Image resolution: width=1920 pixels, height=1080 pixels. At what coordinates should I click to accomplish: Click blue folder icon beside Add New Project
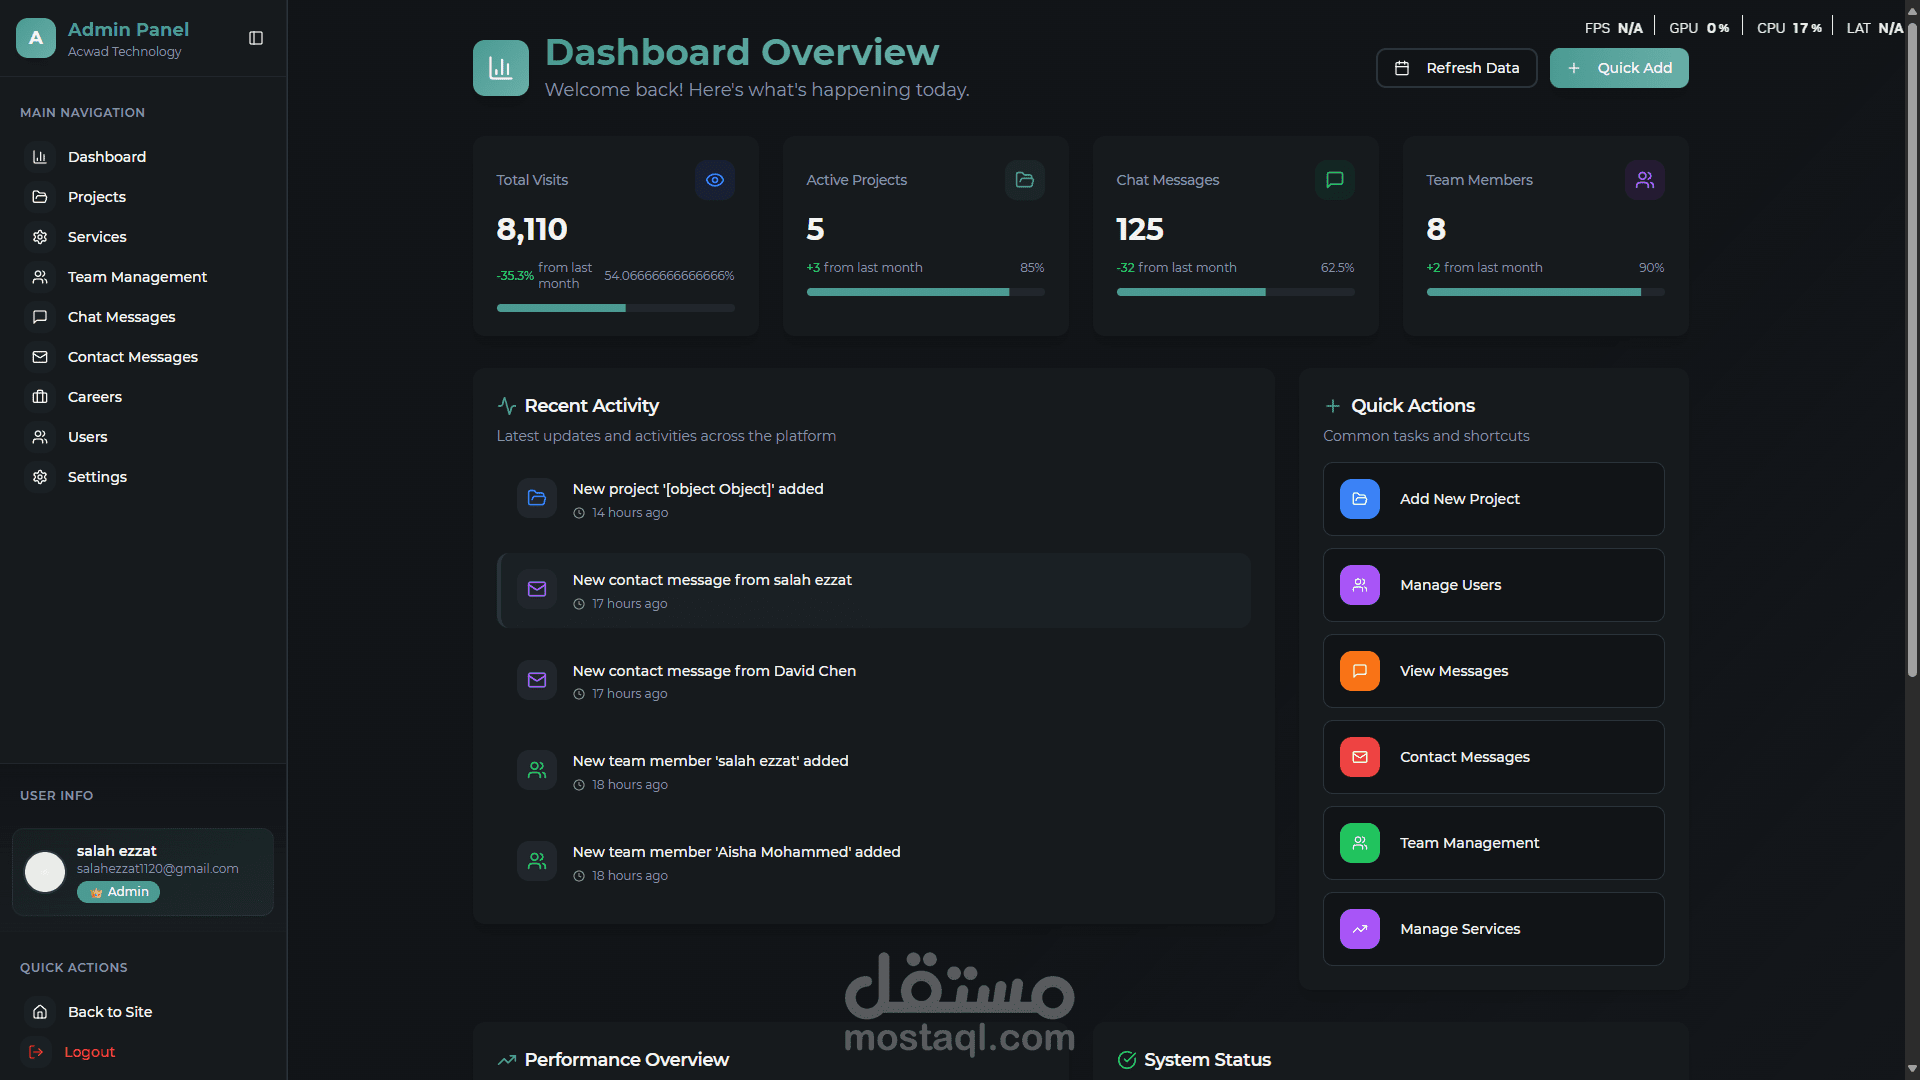coord(1359,499)
